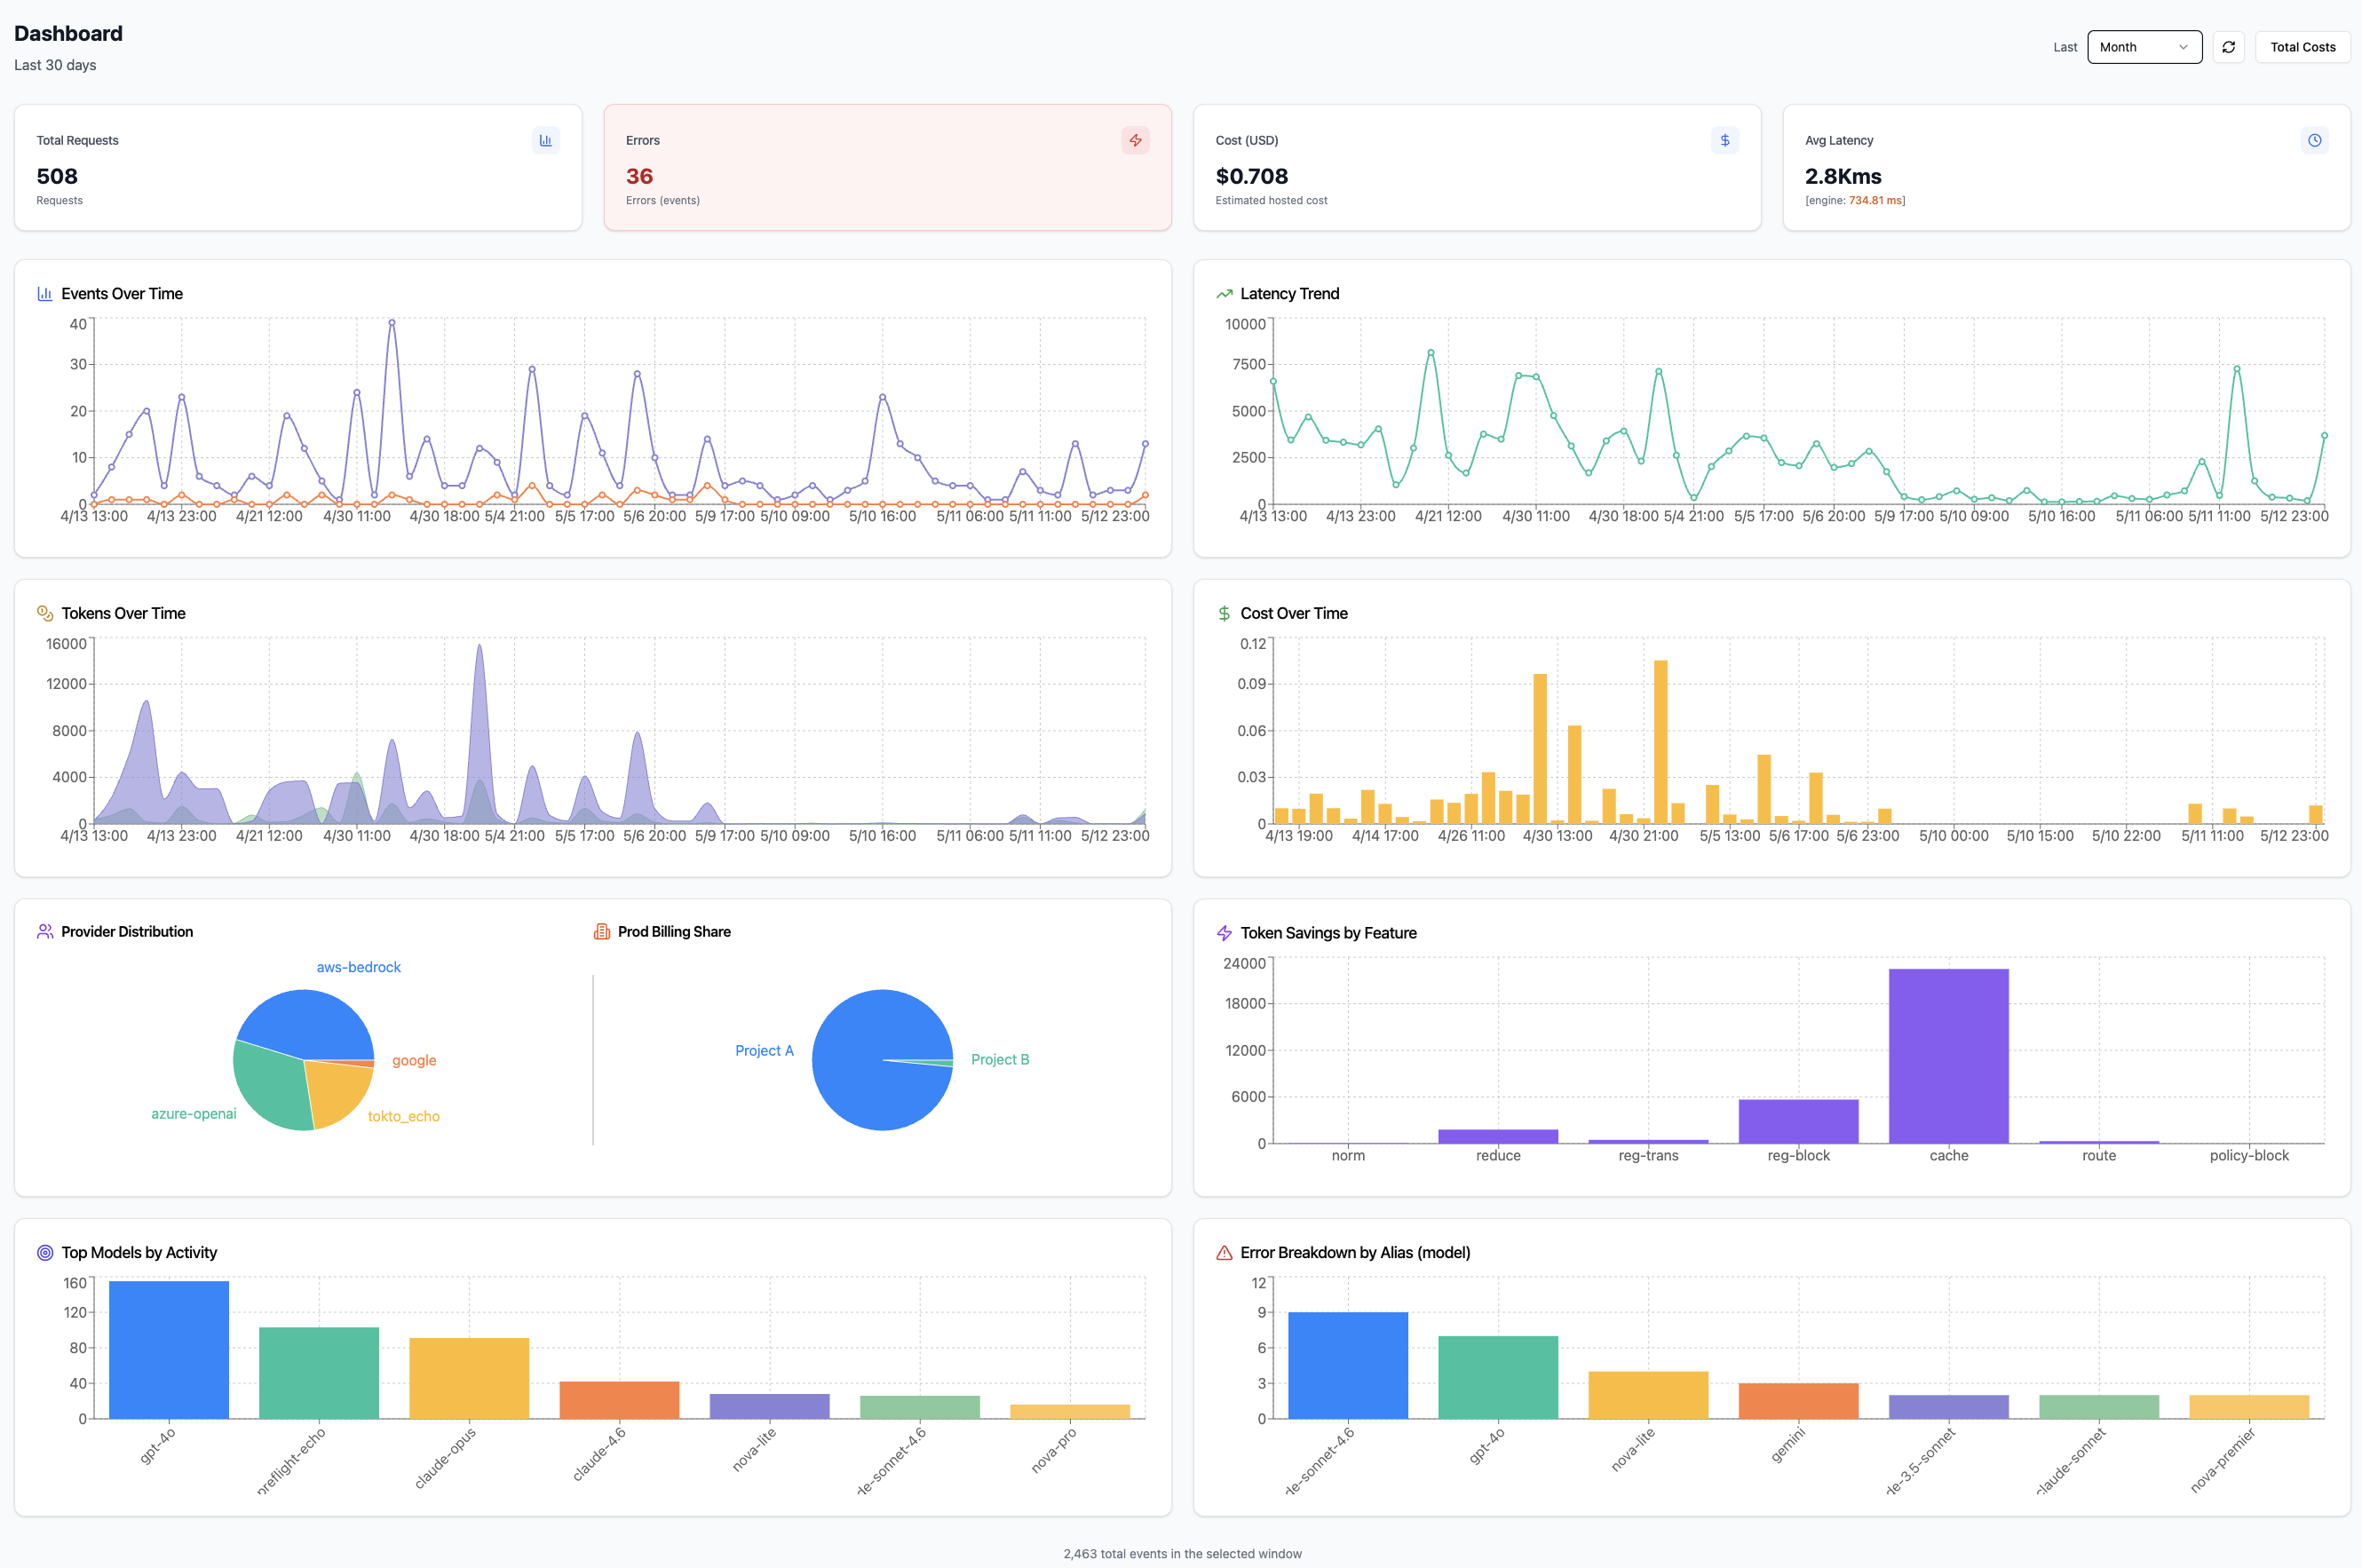Image resolution: width=2362 pixels, height=1568 pixels.
Task: Click the 'aws-bedrock' pie label
Action: 358,967
